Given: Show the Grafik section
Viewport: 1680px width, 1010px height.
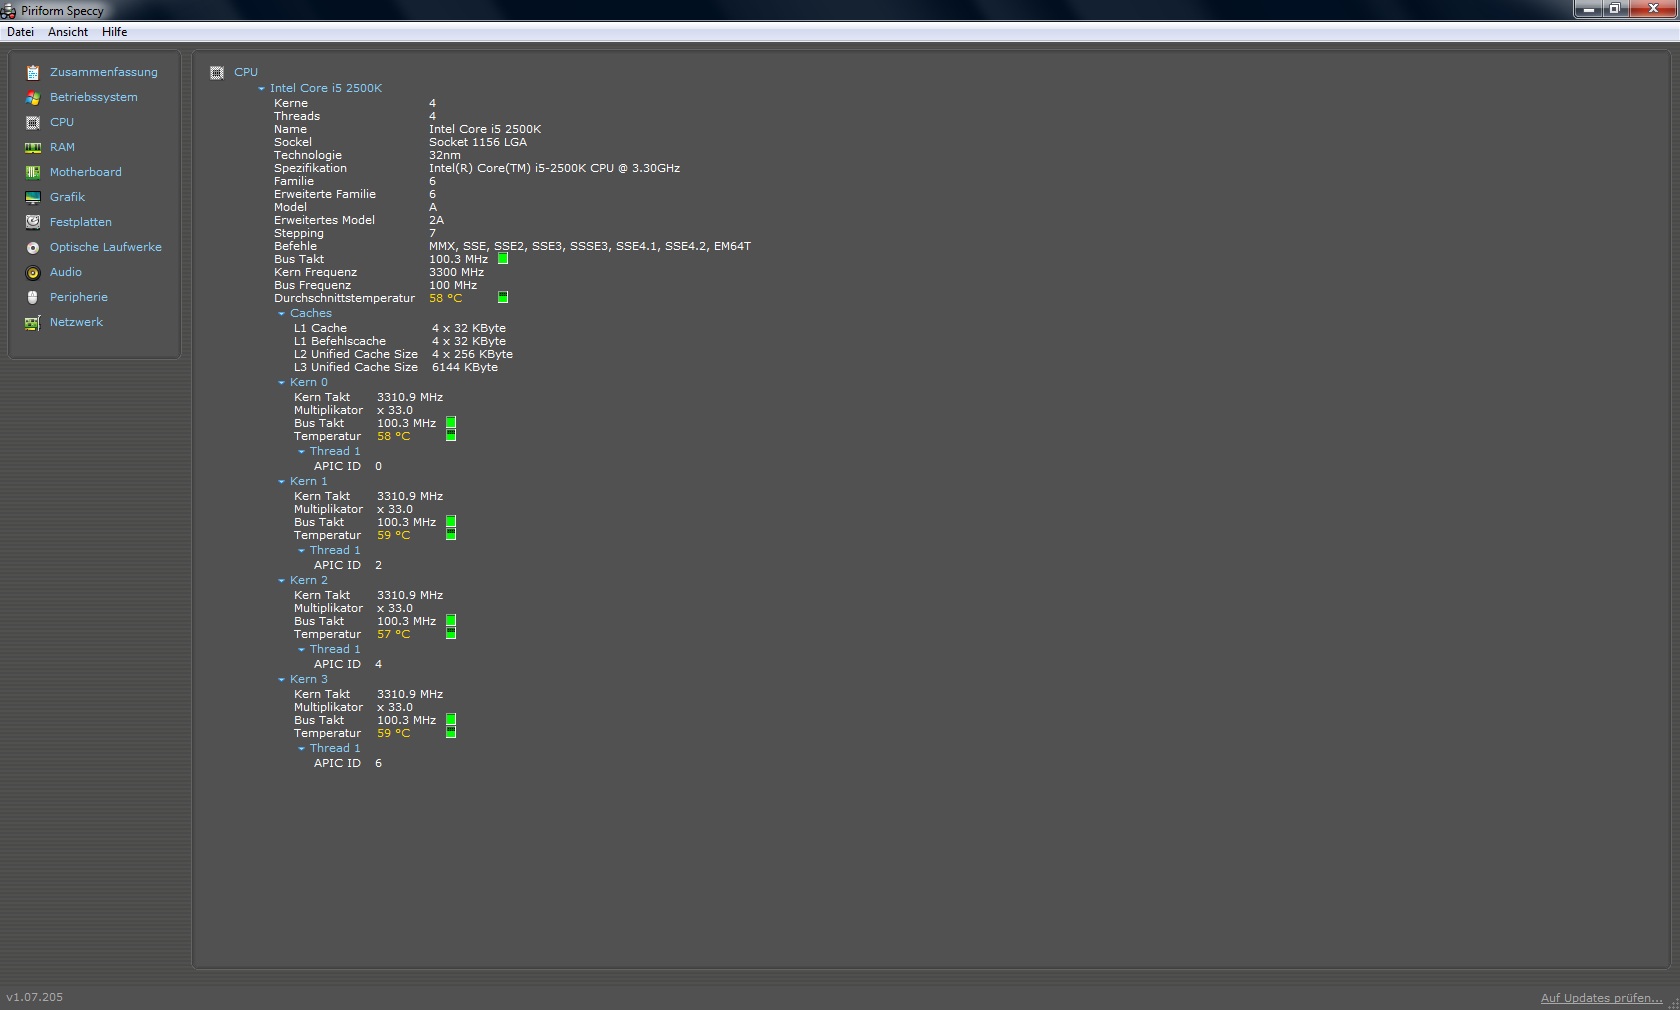Looking at the screenshot, I should (68, 197).
